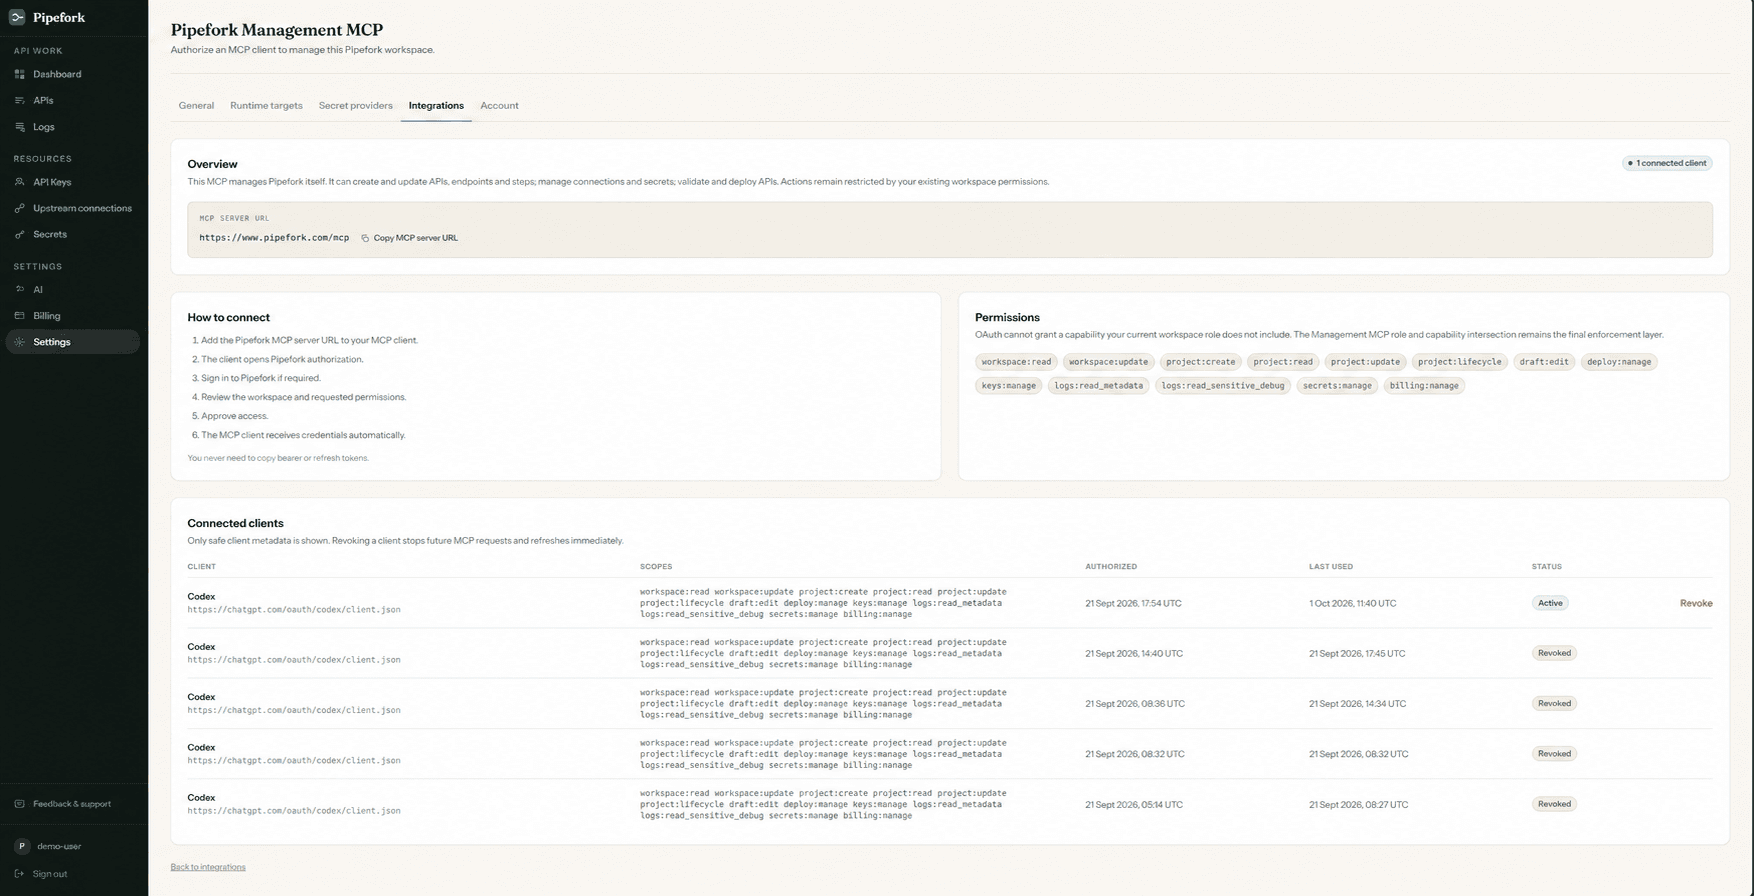
Task: Click the project:lifecycle permission chip
Action: click(x=1459, y=362)
